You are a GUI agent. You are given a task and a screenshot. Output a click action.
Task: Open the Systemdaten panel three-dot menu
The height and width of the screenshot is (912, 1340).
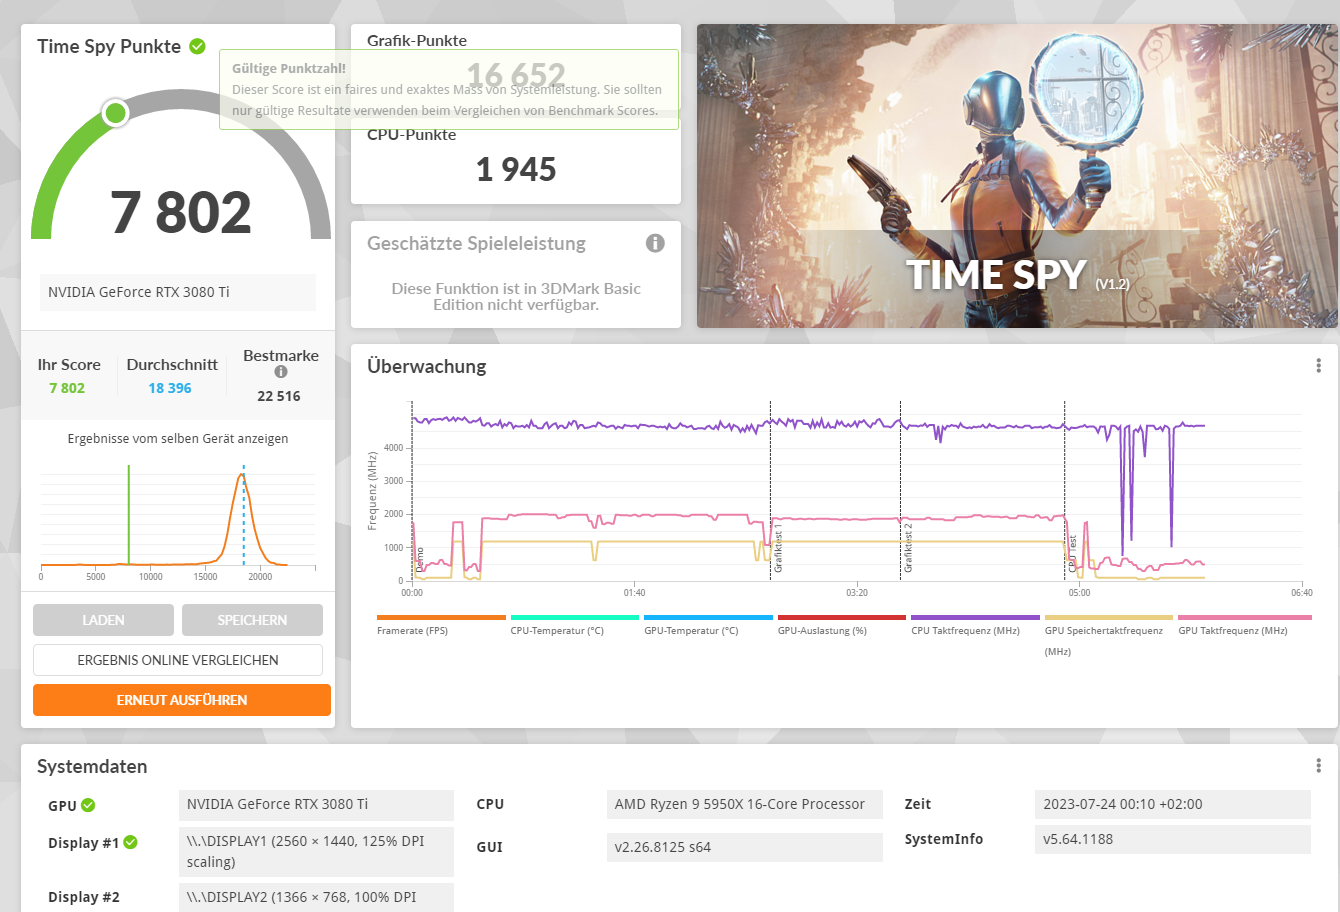tap(1318, 766)
